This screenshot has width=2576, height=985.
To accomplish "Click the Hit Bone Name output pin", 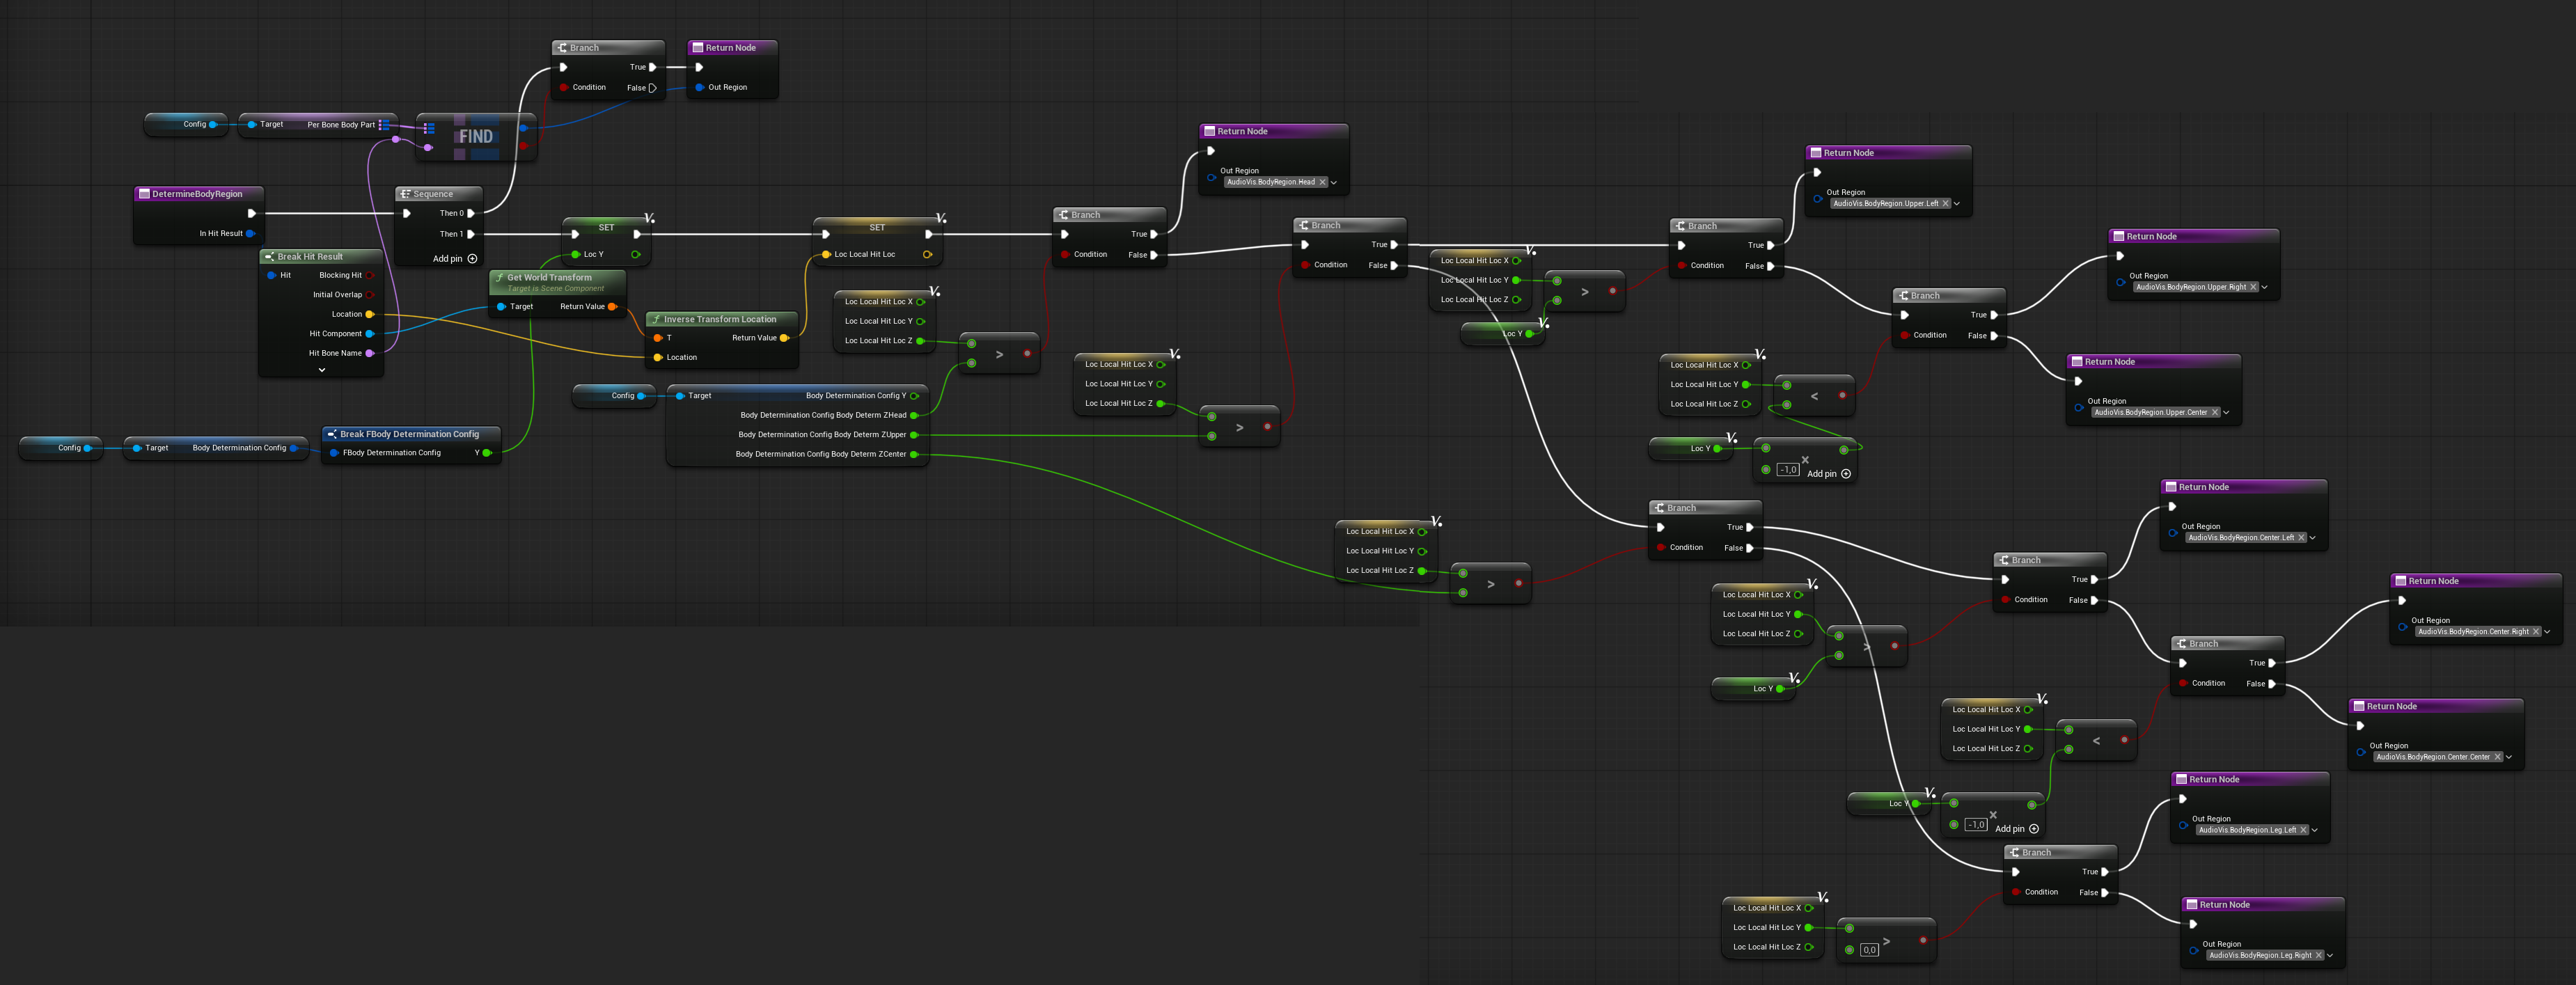I will 370,353.
